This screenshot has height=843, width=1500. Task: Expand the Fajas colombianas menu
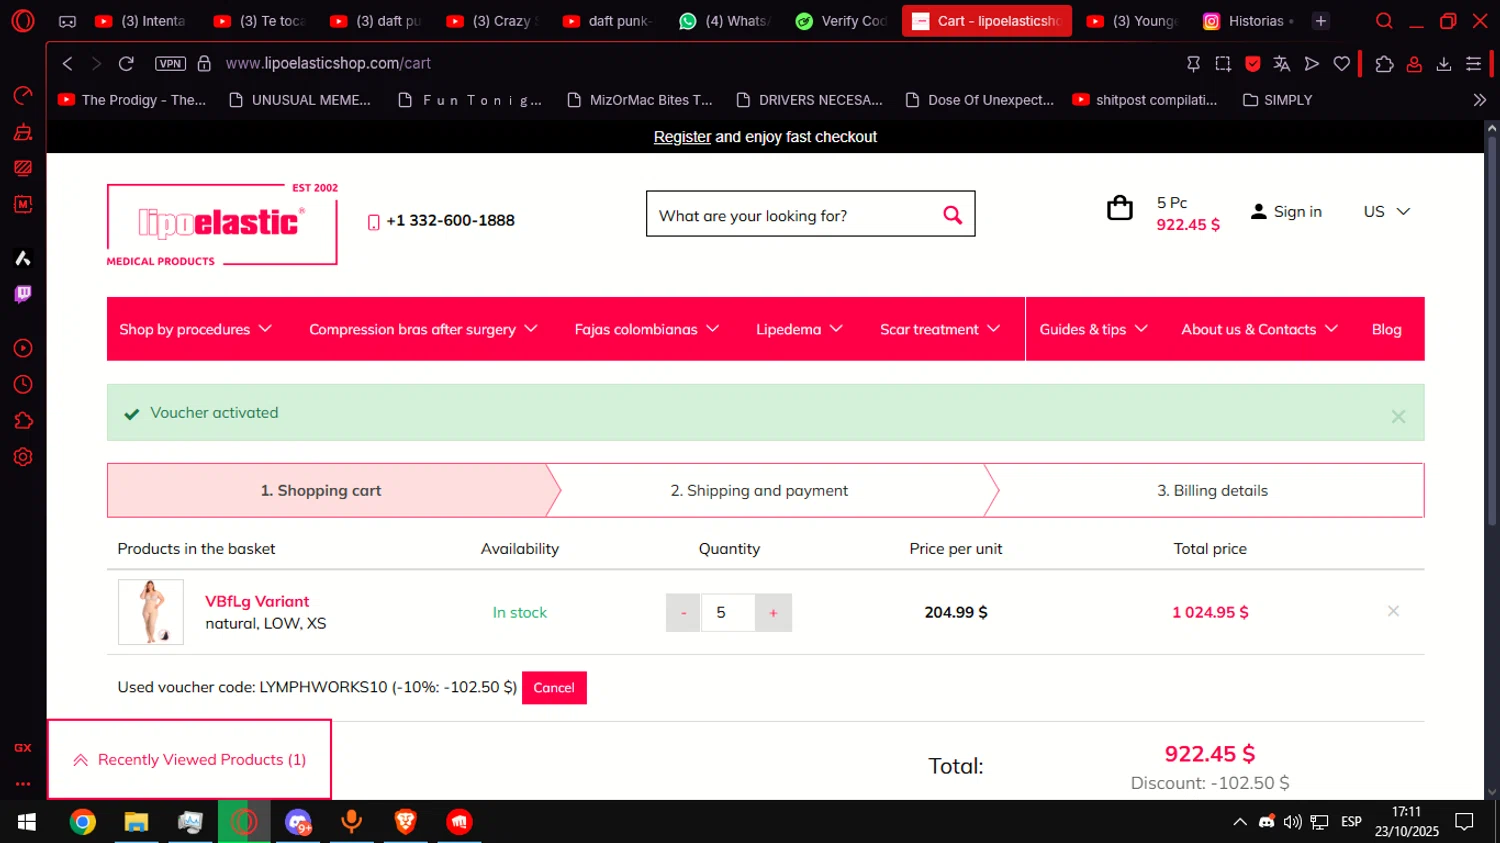(x=647, y=329)
